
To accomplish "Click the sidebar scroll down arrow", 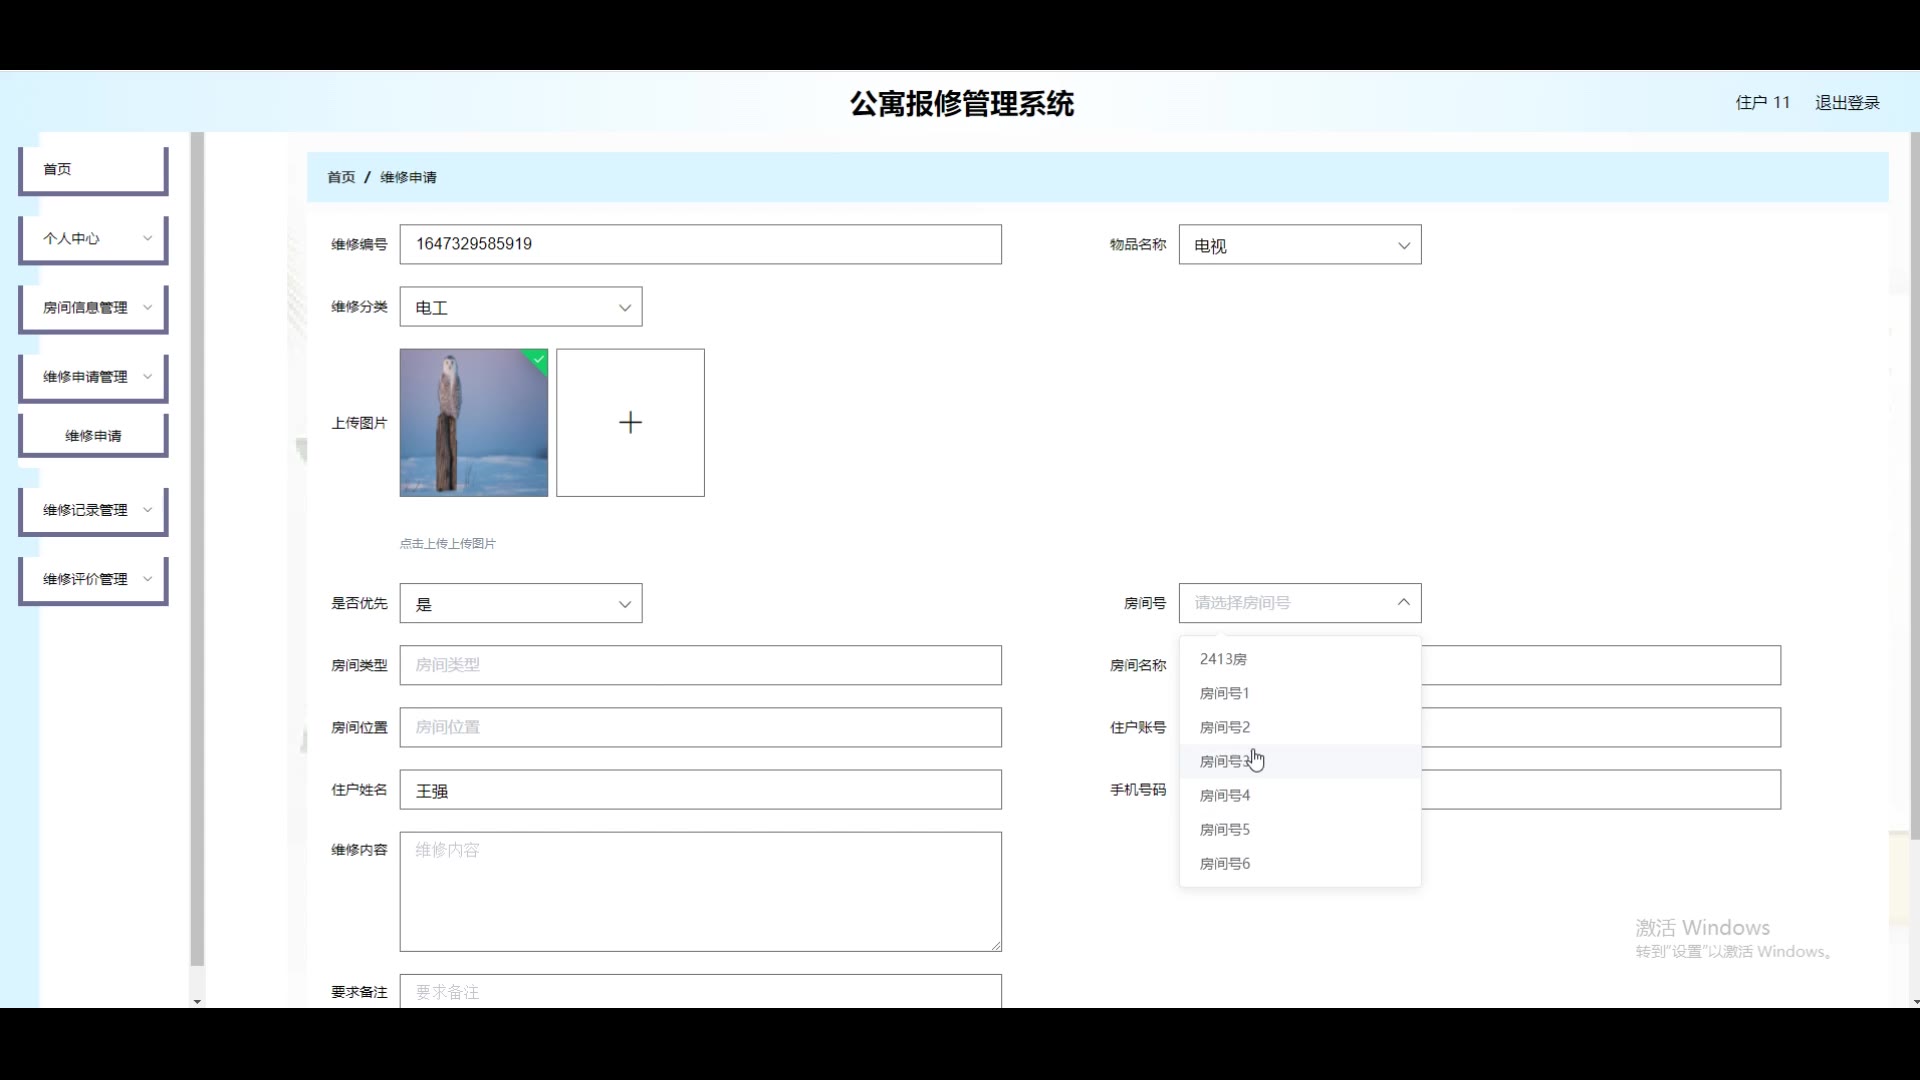I will pyautogui.click(x=197, y=1001).
